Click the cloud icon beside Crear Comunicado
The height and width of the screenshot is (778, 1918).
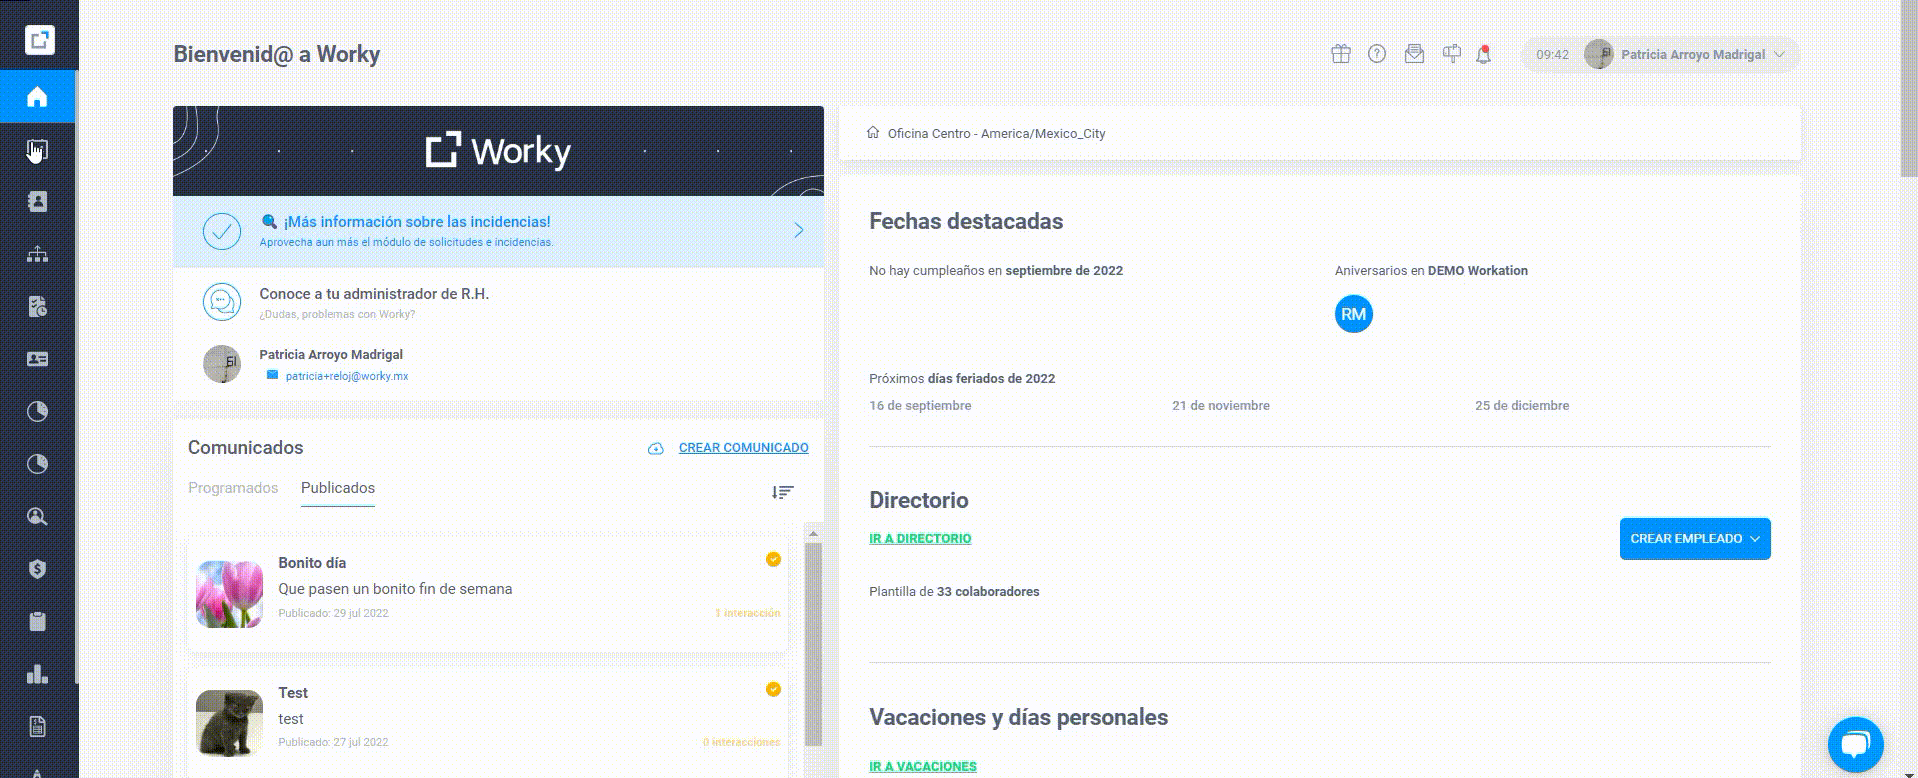[656, 448]
